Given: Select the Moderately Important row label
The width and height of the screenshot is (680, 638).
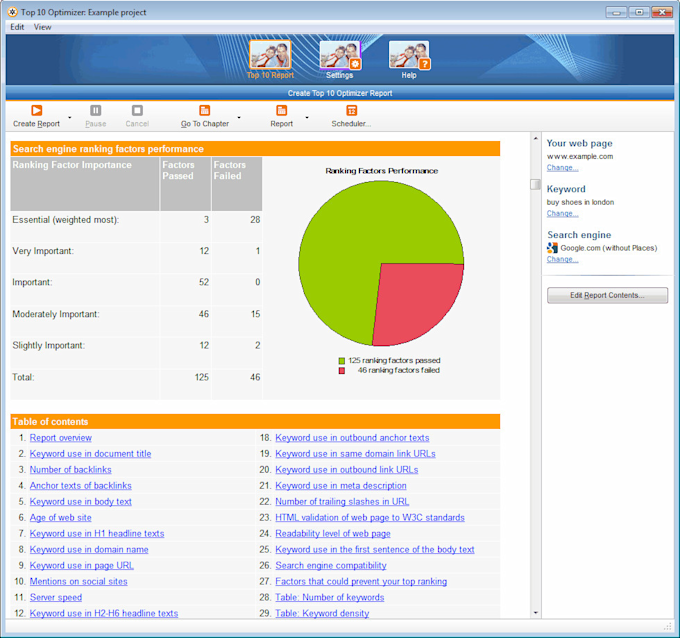Looking at the screenshot, I should click(56, 314).
